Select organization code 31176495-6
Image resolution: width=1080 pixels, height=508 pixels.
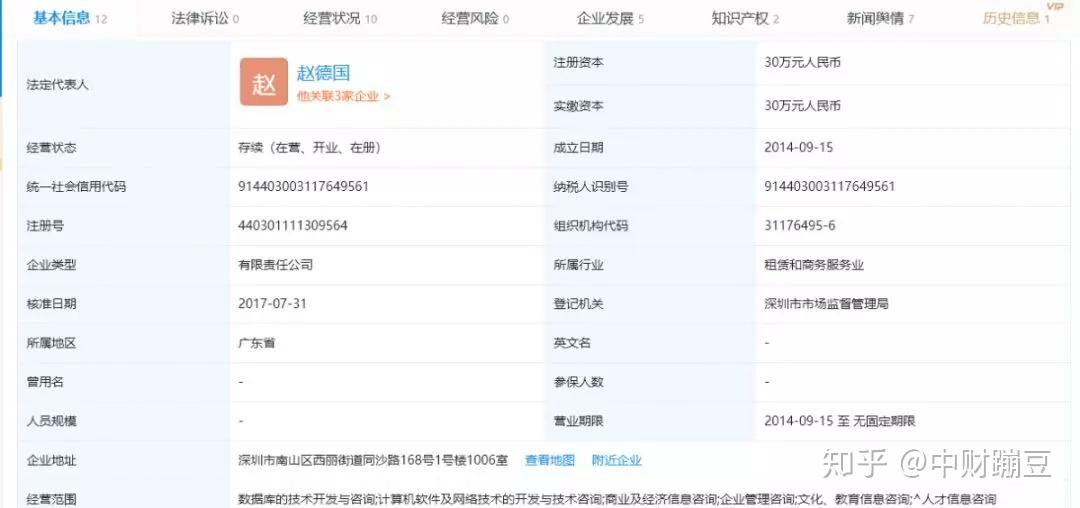click(800, 226)
